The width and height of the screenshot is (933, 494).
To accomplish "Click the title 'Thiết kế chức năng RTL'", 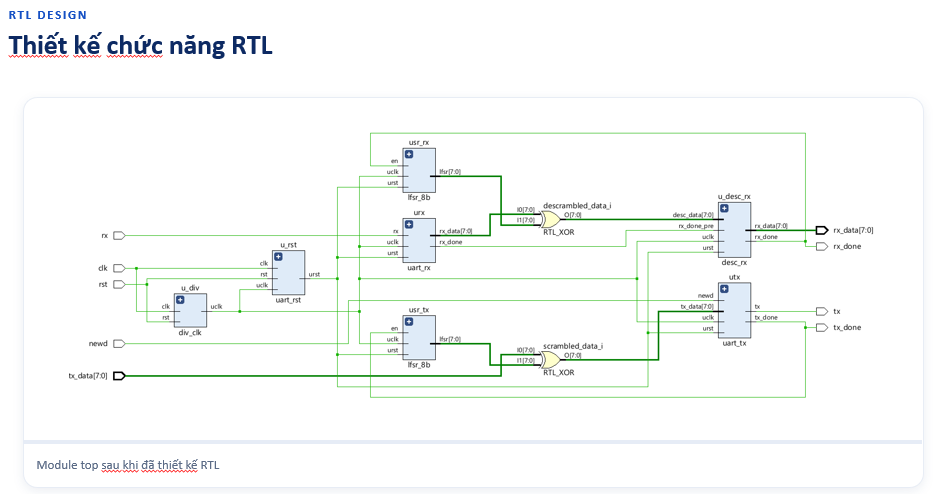I will [140, 45].
